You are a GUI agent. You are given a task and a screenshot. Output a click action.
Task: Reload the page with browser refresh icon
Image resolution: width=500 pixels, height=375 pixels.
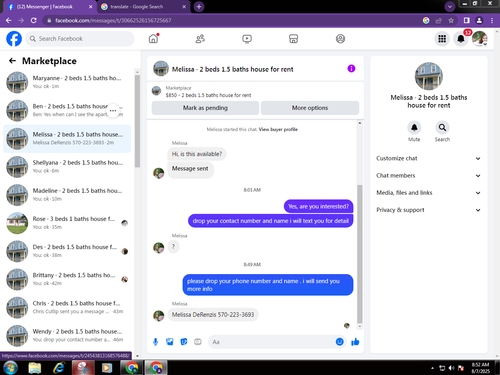coord(34,20)
